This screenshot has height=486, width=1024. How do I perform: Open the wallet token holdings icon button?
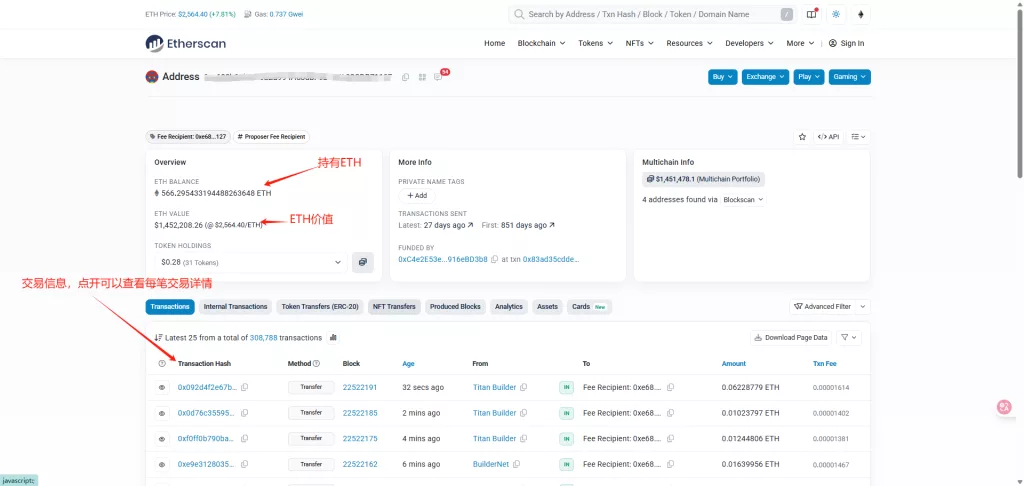[362, 262]
